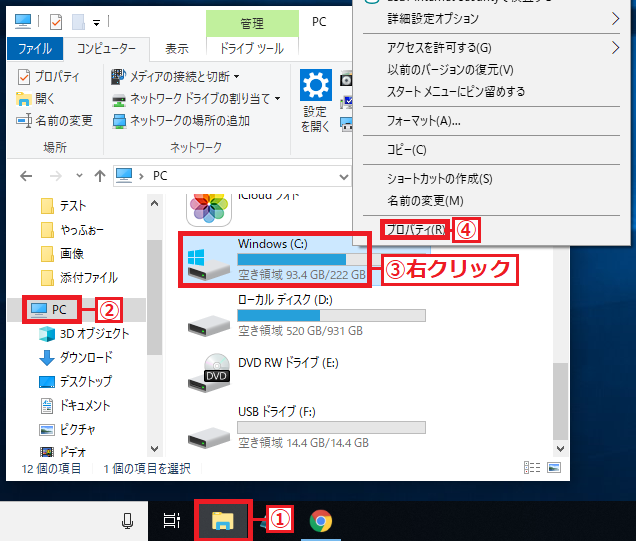
Task: Click 名前の変更 in the ribbon
Action: (x=54, y=121)
